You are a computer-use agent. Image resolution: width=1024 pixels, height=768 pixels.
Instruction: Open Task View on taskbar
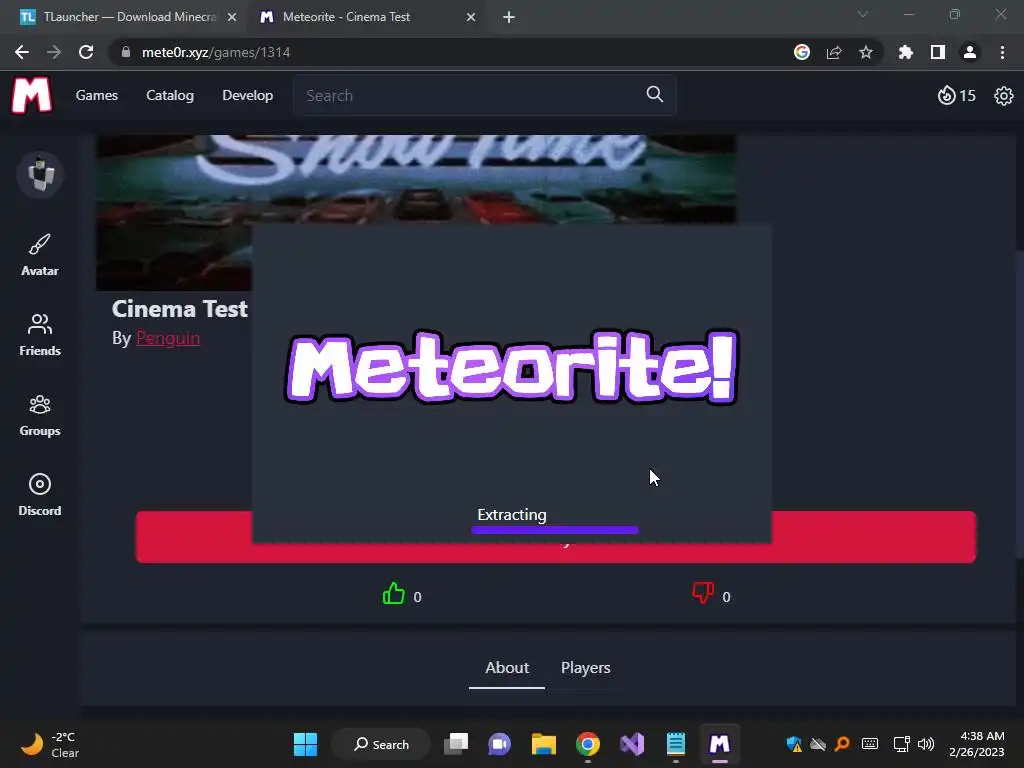pyautogui.click(x=456, y=744)
